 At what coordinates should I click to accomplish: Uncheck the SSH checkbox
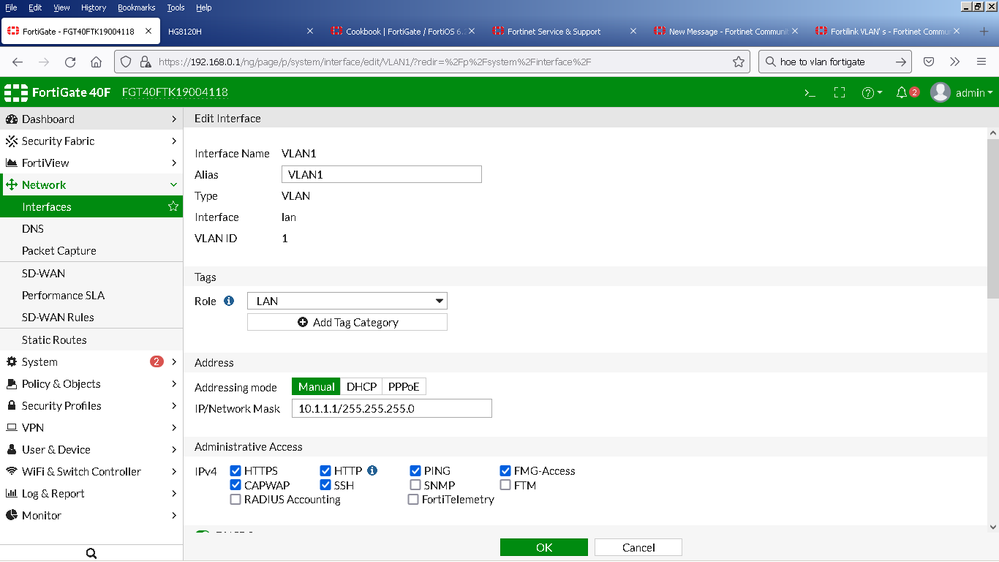coord(326,485)
